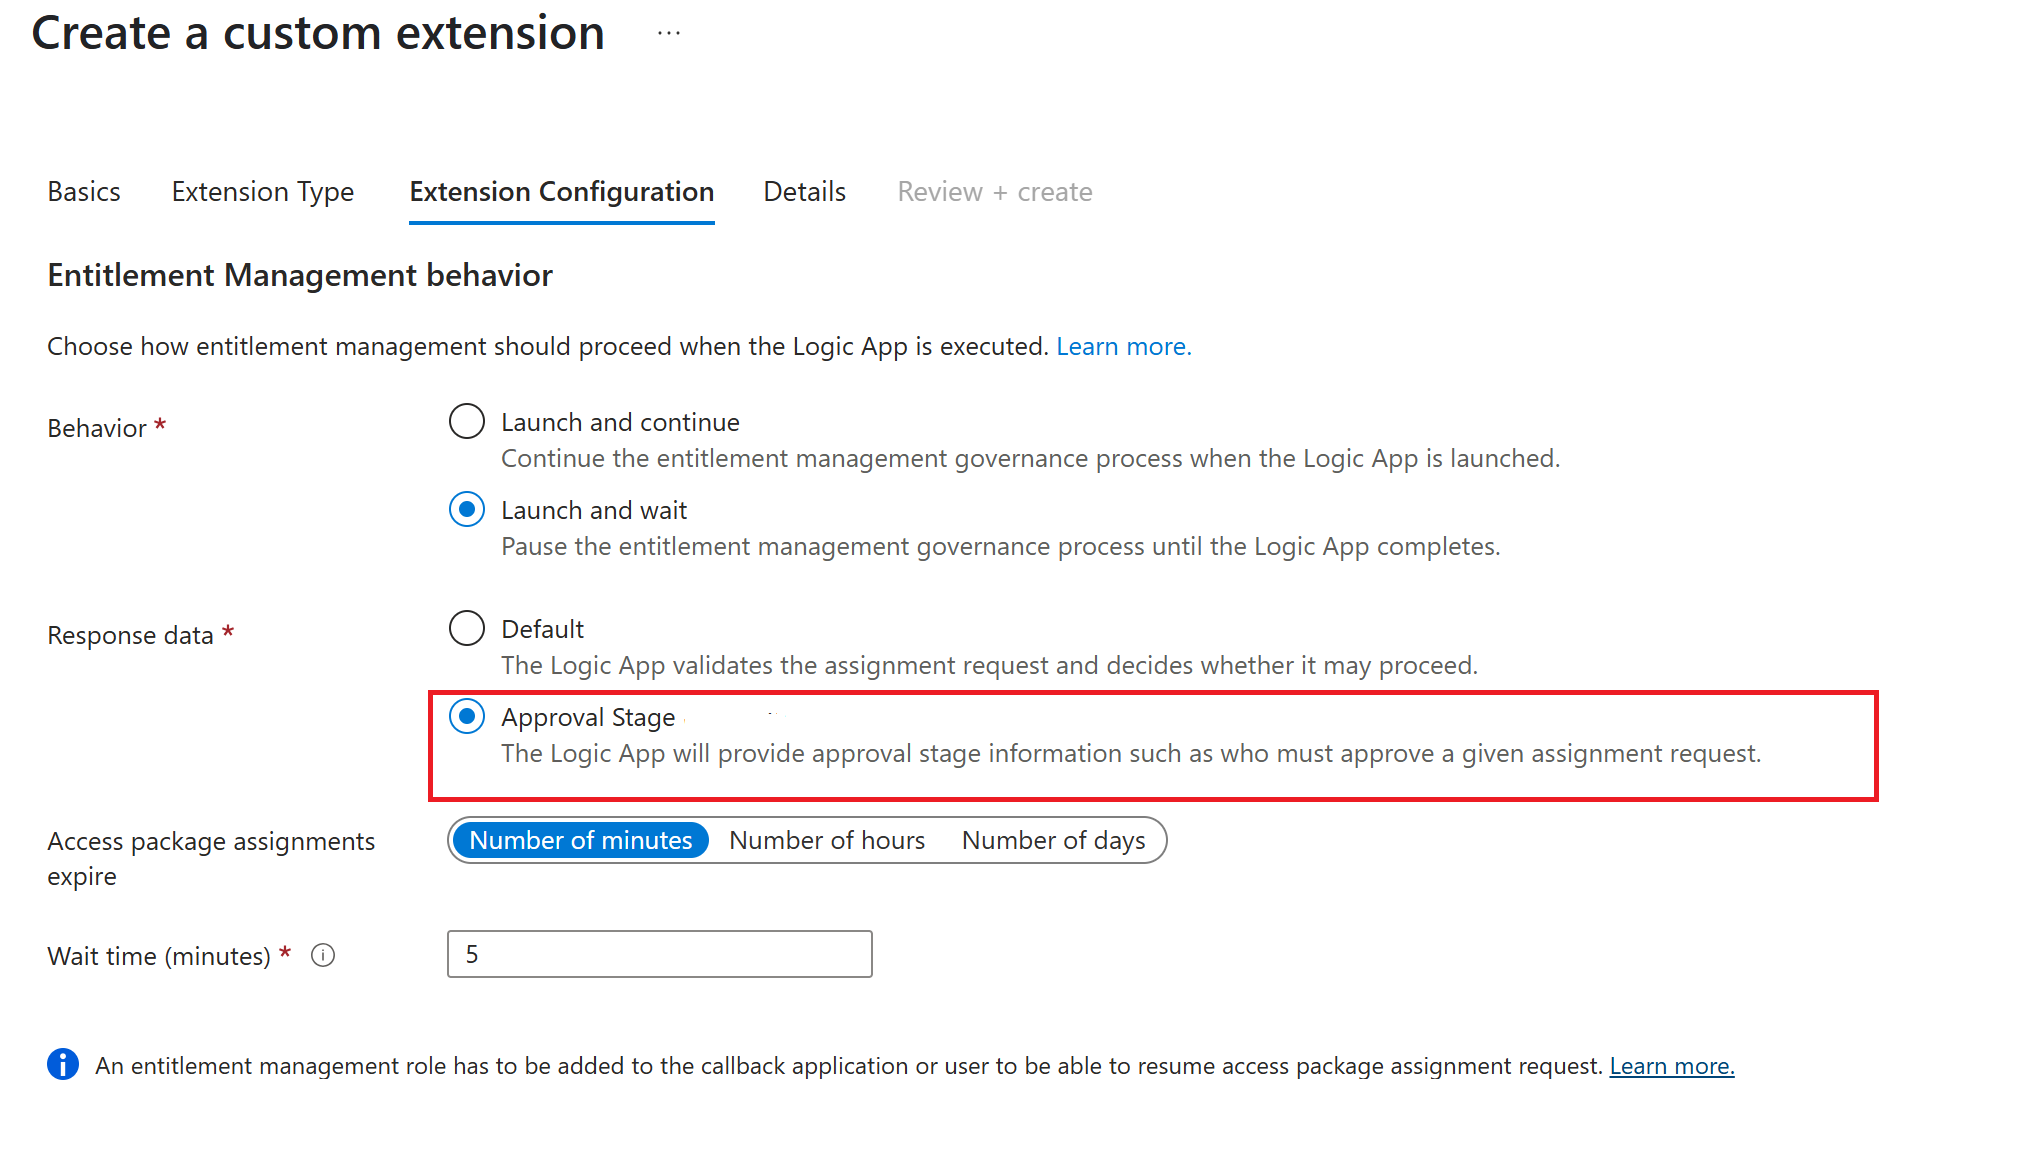
Task: Select Number of days for assignment expiry
Action: [1054, 840]
